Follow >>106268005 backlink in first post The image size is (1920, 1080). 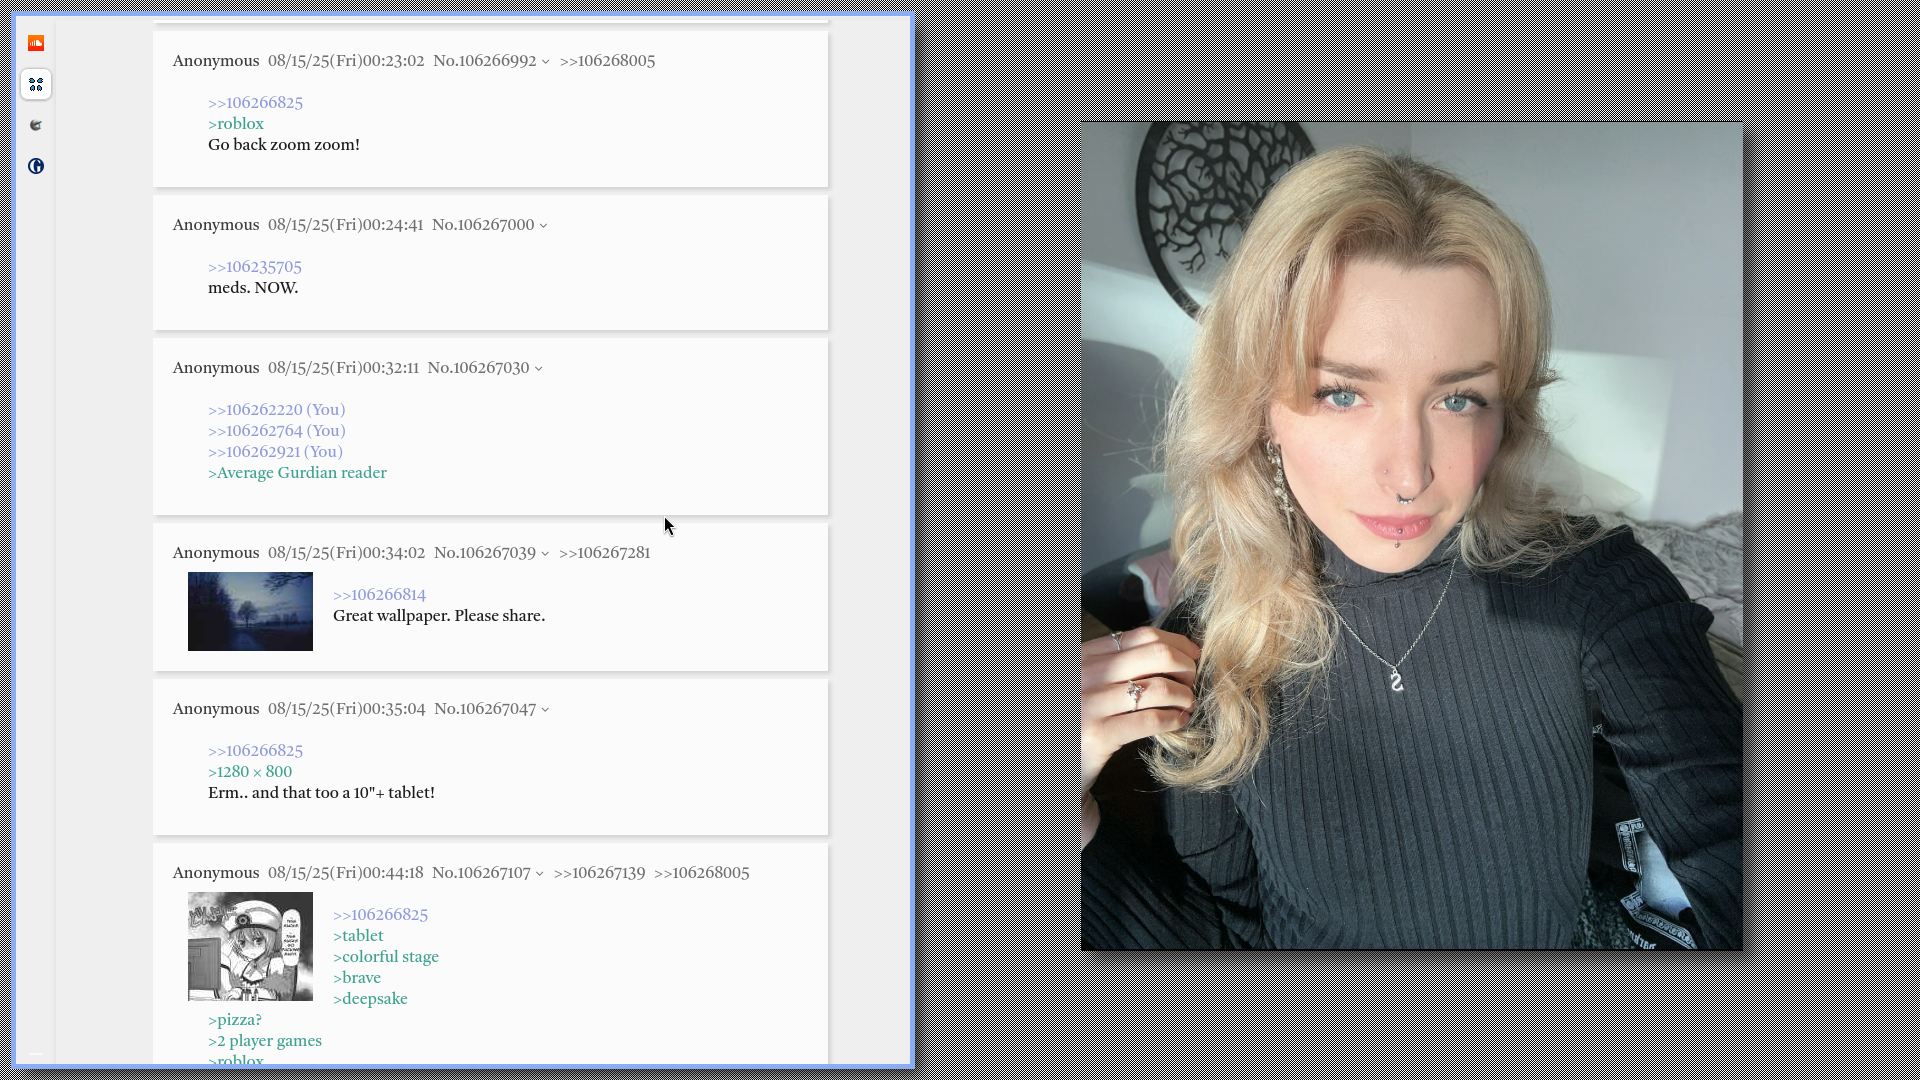click(x=607, y=61)
